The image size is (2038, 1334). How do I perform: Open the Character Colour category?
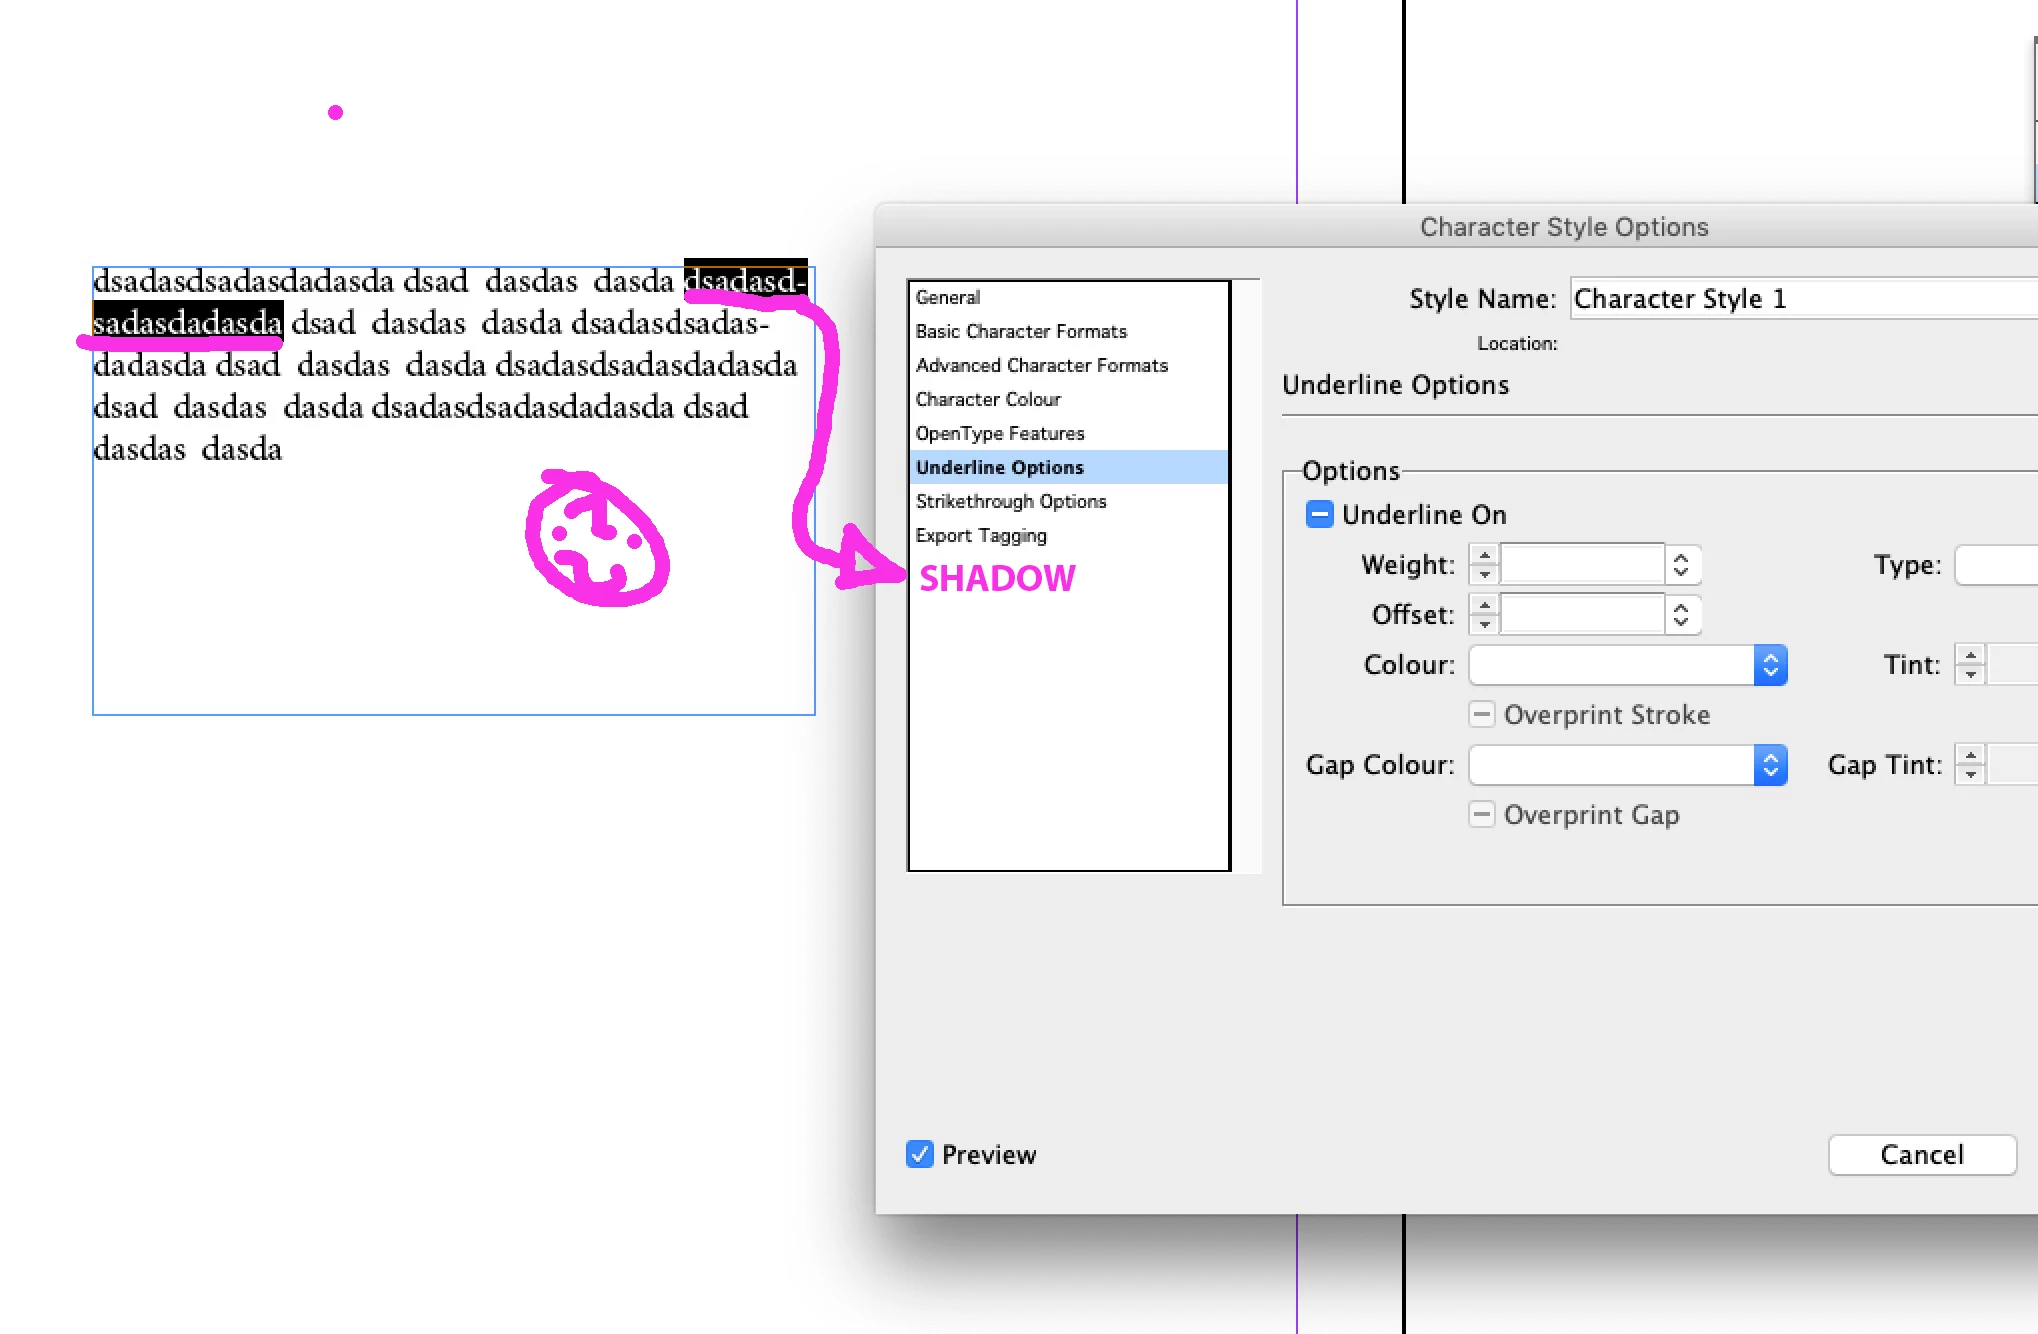(x=988, y=399)
